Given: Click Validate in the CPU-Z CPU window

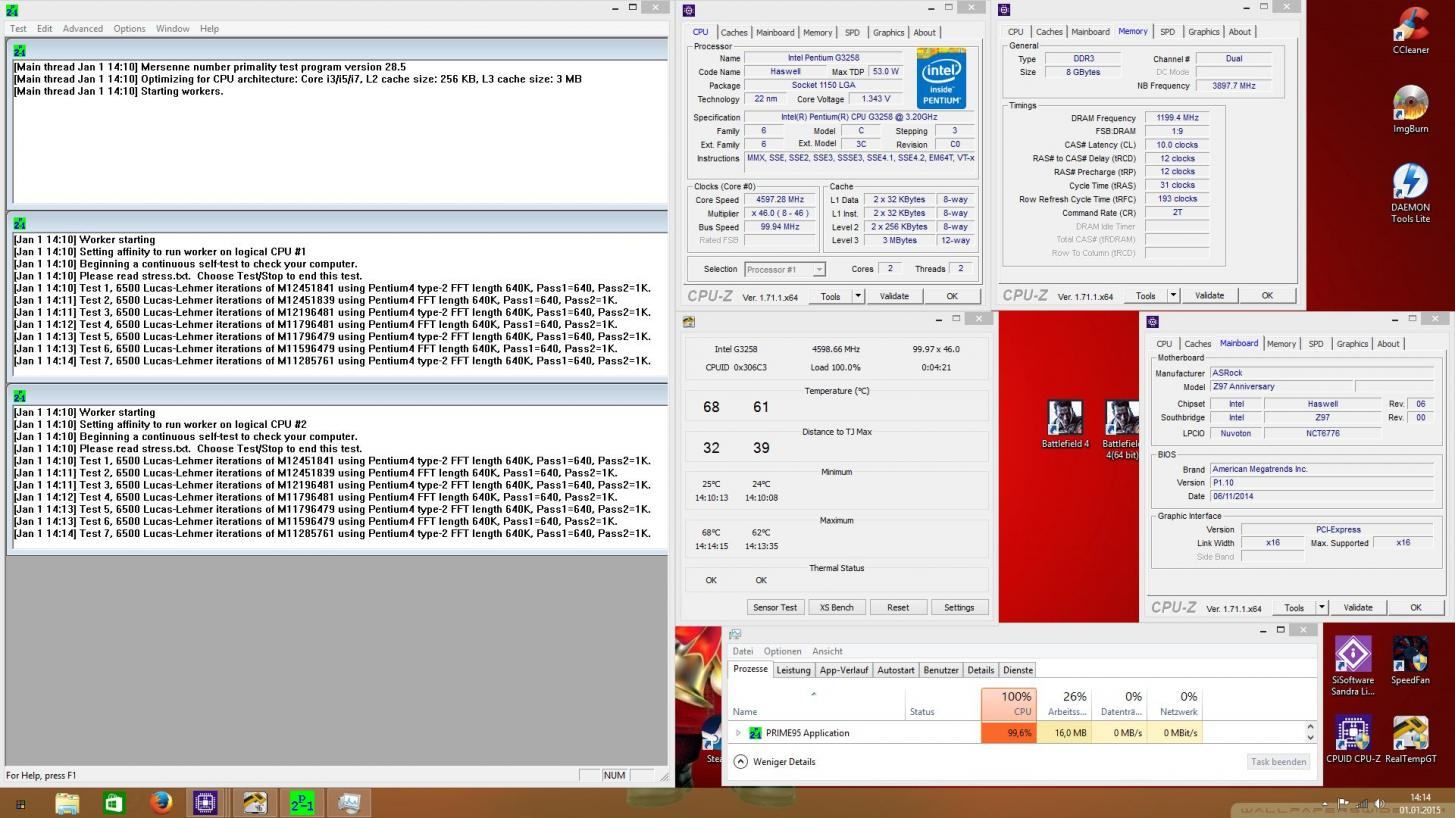Looking at the screenshot, I should (x=894, y=296).
